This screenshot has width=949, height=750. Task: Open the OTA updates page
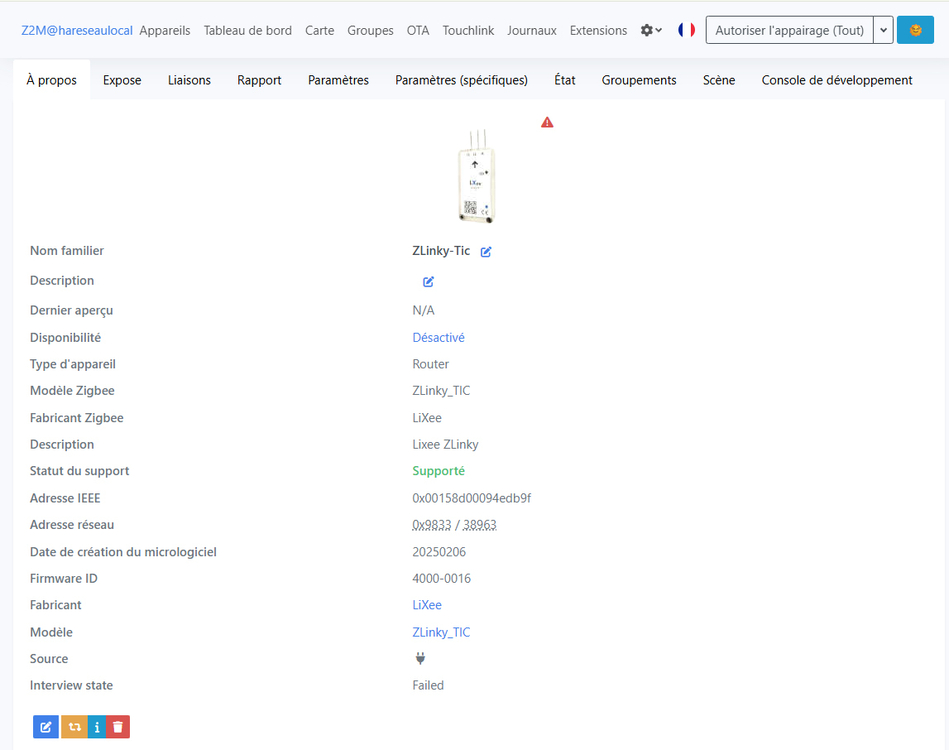click(x=418, y=30)
